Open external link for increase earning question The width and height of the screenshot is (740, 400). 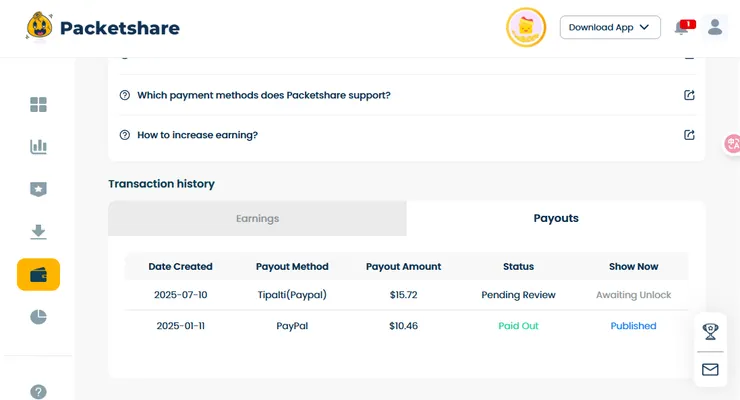point(689,135)
